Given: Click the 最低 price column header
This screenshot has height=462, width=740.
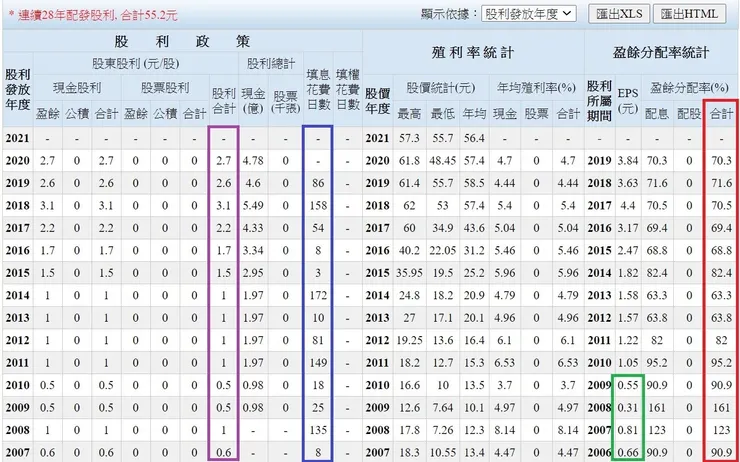Looking at the screenshot, I should [442, 113].
